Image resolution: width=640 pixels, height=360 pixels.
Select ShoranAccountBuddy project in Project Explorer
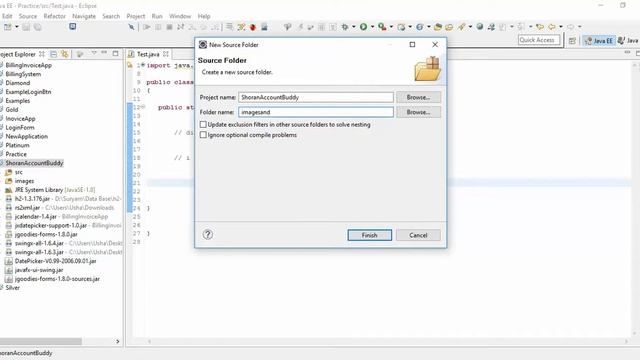tap(34, 163)
